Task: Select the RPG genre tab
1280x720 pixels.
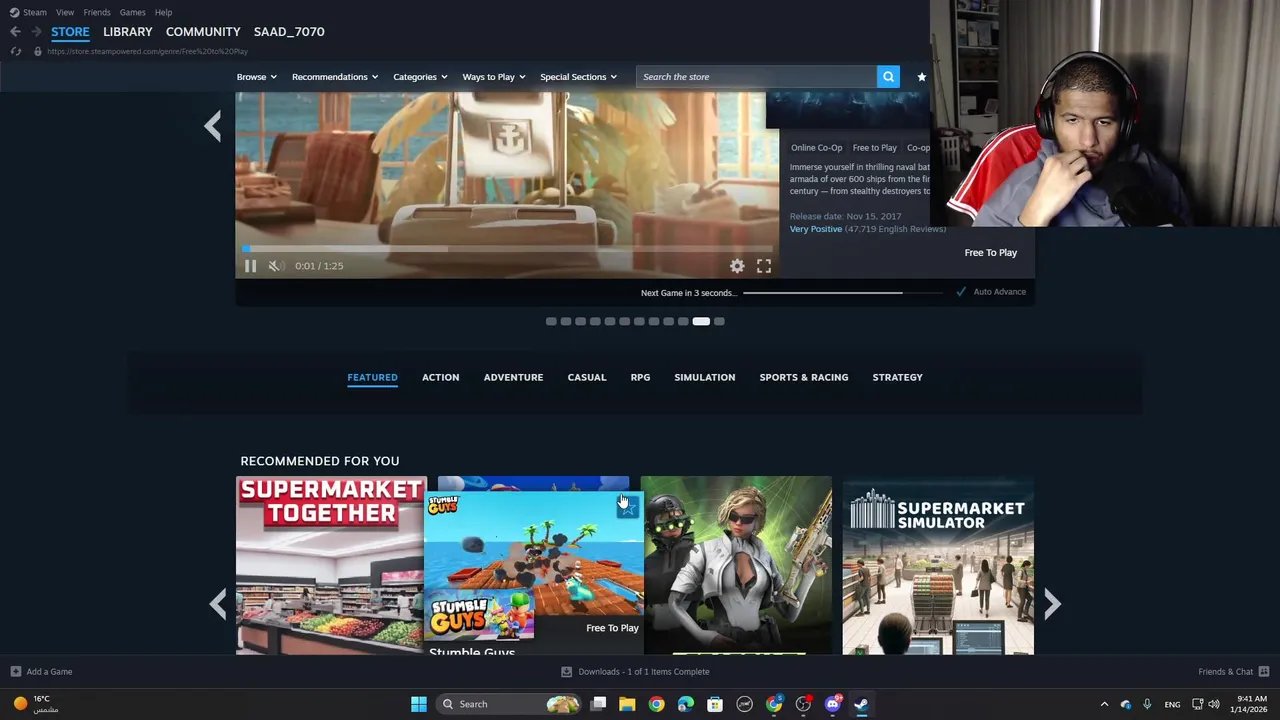Action: (640, 377)
